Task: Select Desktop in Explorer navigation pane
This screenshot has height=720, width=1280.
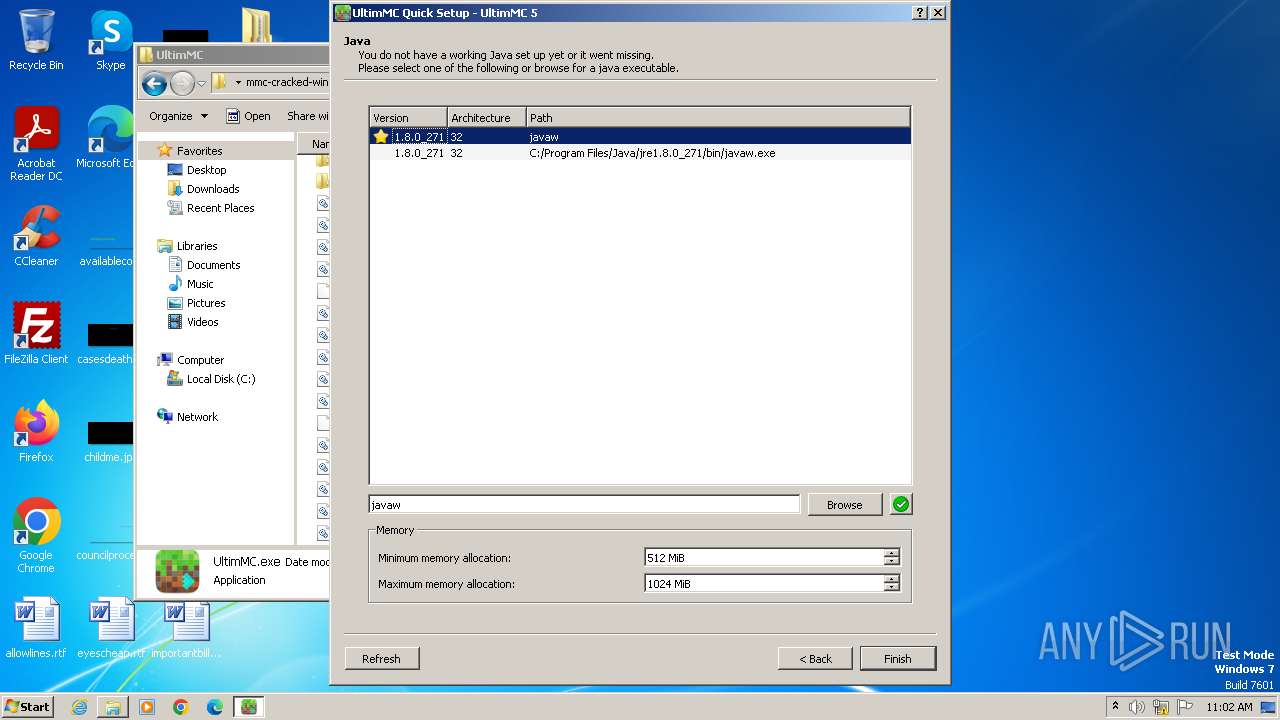Action: pyautogui.click(x=206, y=170)
